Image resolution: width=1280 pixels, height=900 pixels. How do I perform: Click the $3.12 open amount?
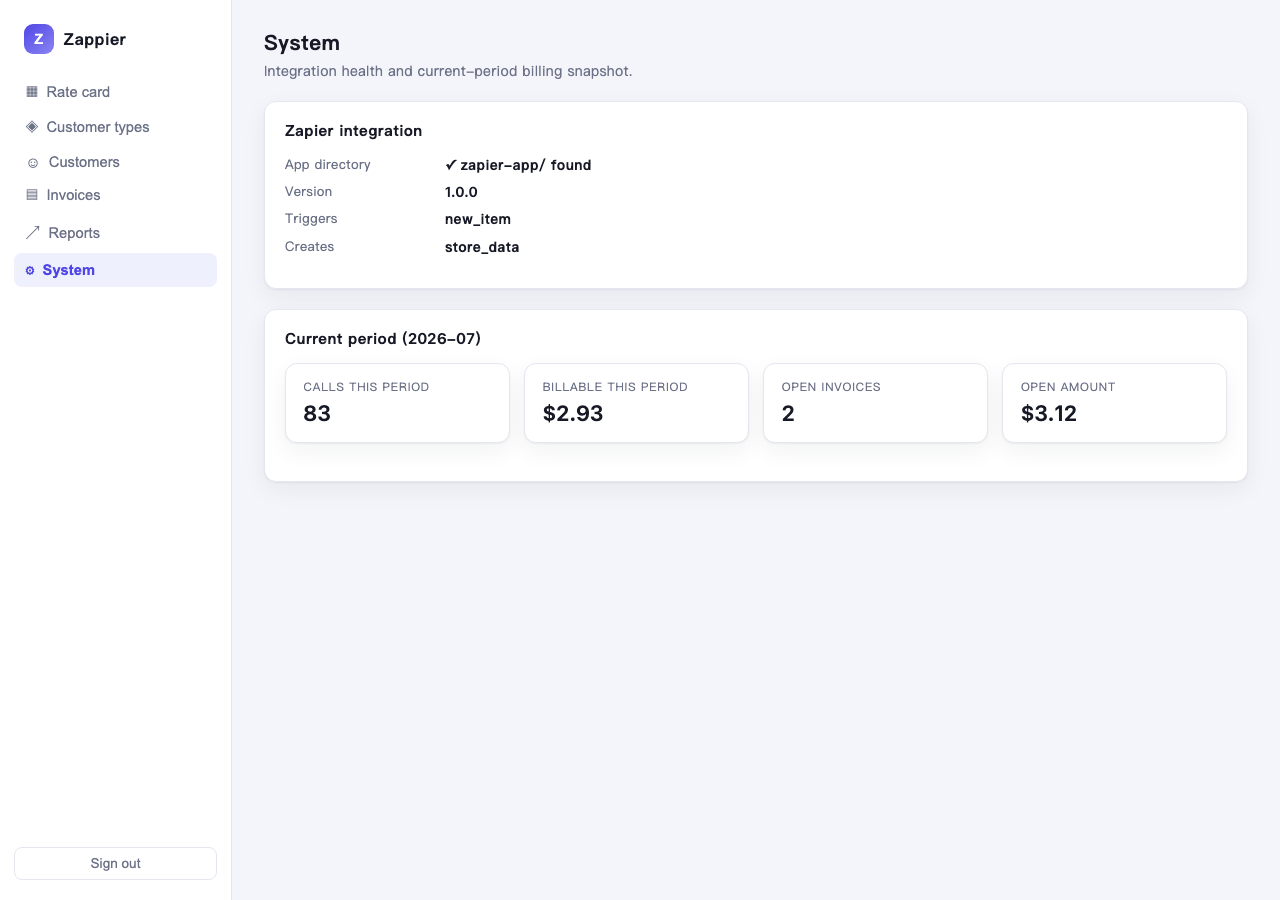point(1049,414)
